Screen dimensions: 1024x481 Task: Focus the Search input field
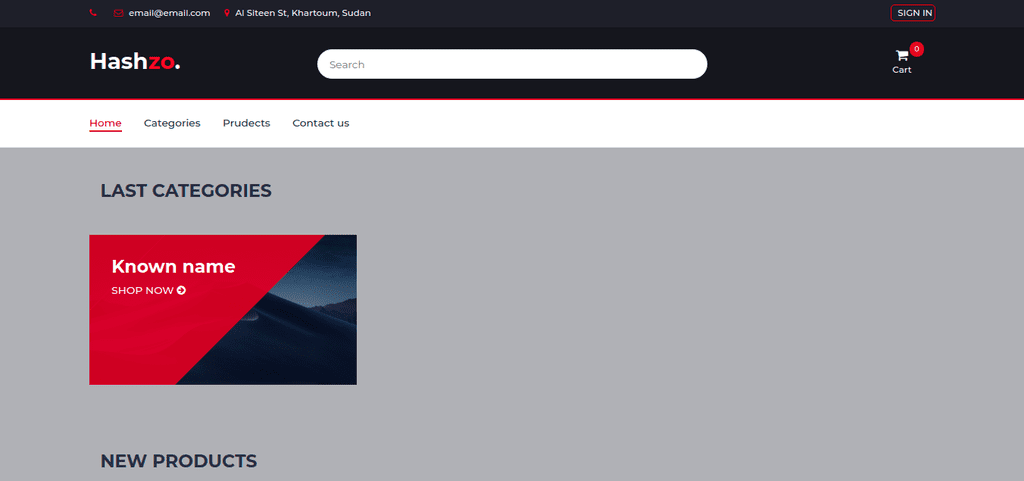pos(512,64)
